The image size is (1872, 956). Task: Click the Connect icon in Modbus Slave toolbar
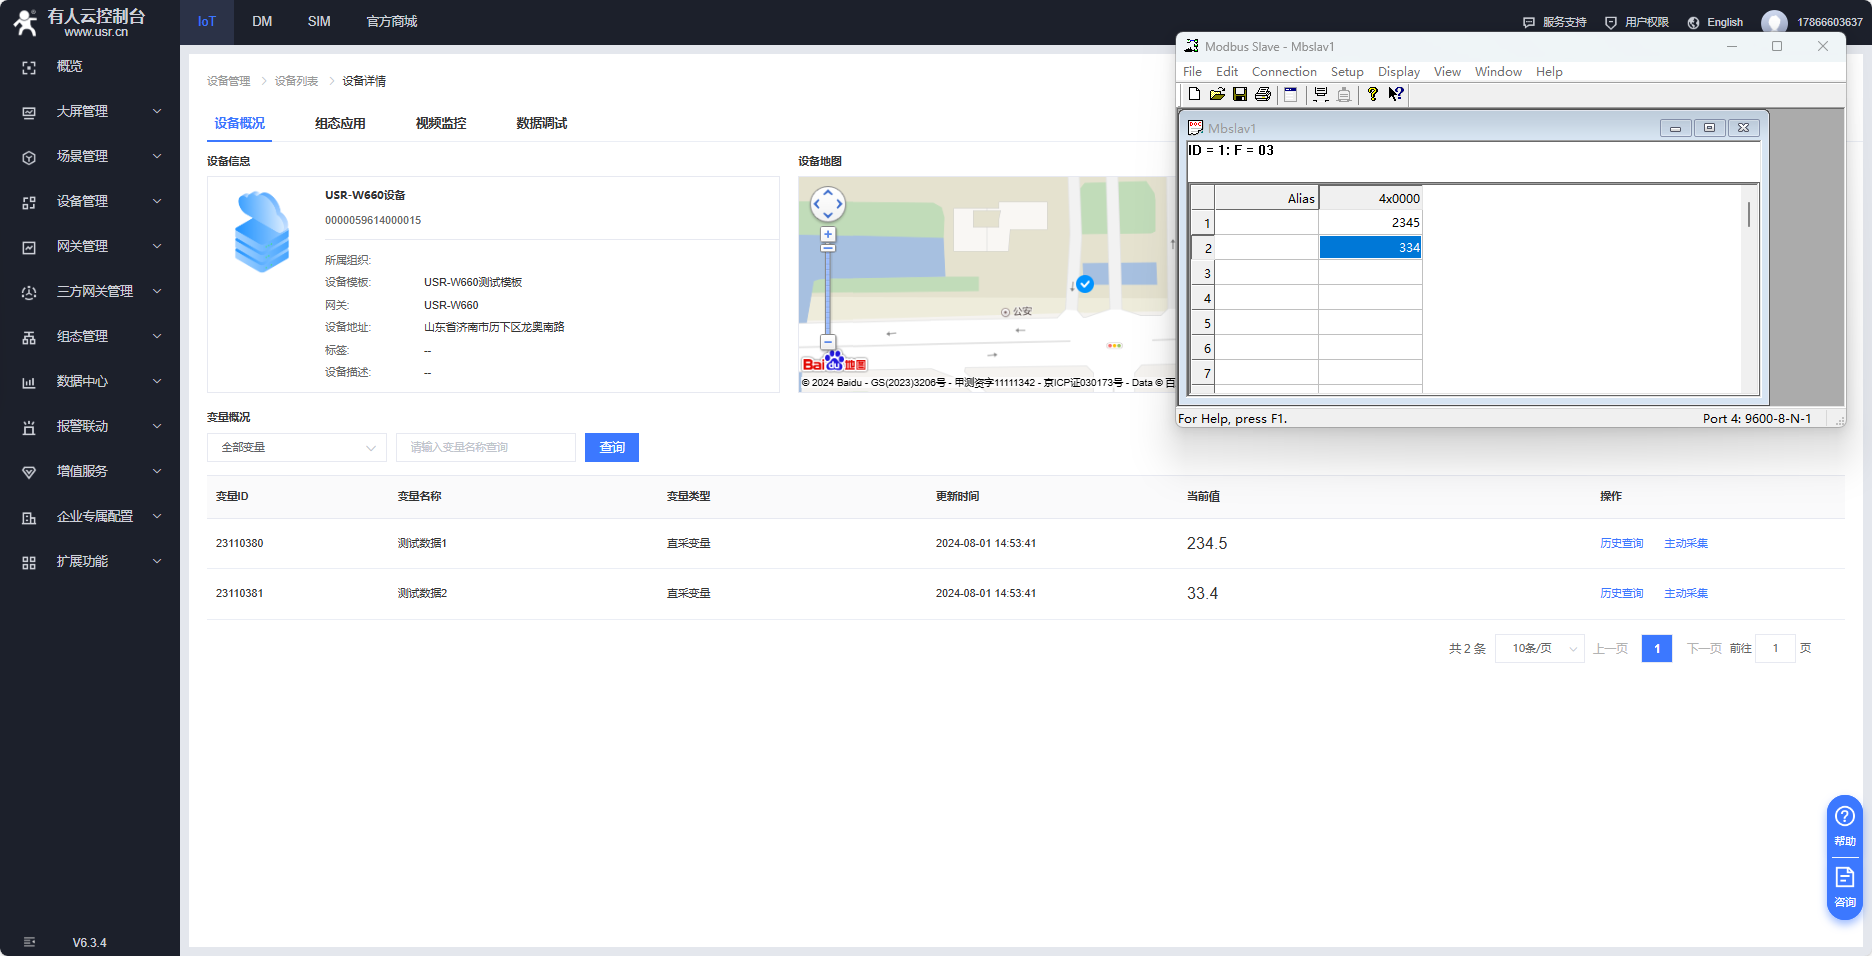(x=1321, y=94)
